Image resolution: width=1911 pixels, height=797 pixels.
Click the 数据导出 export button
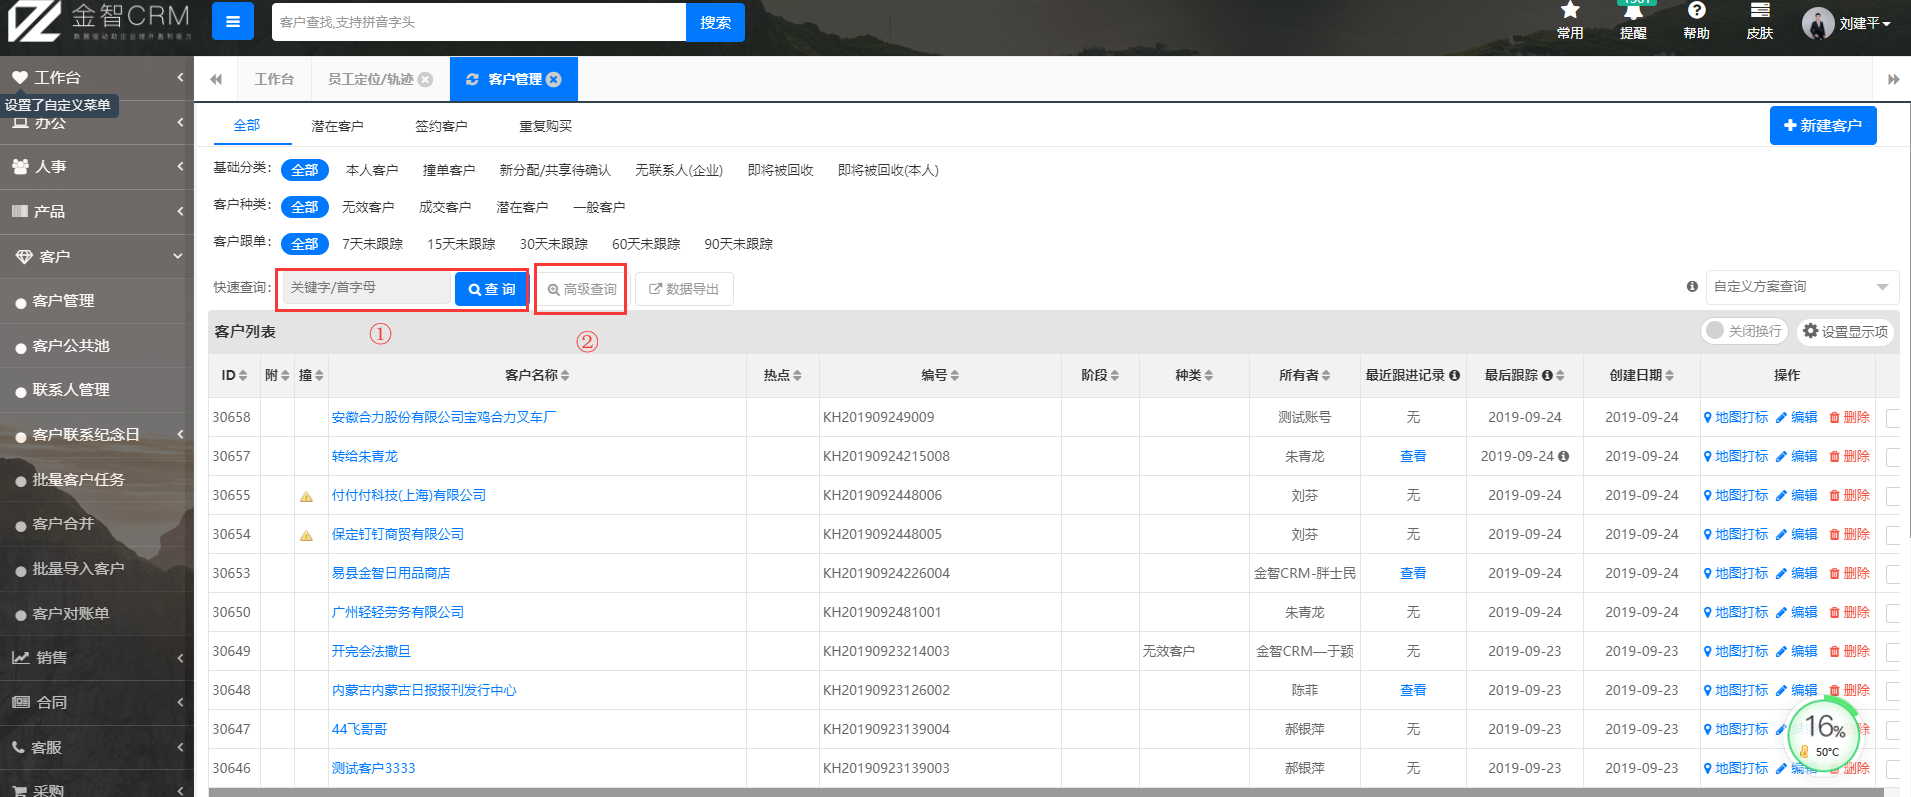(x=684, y=289)
